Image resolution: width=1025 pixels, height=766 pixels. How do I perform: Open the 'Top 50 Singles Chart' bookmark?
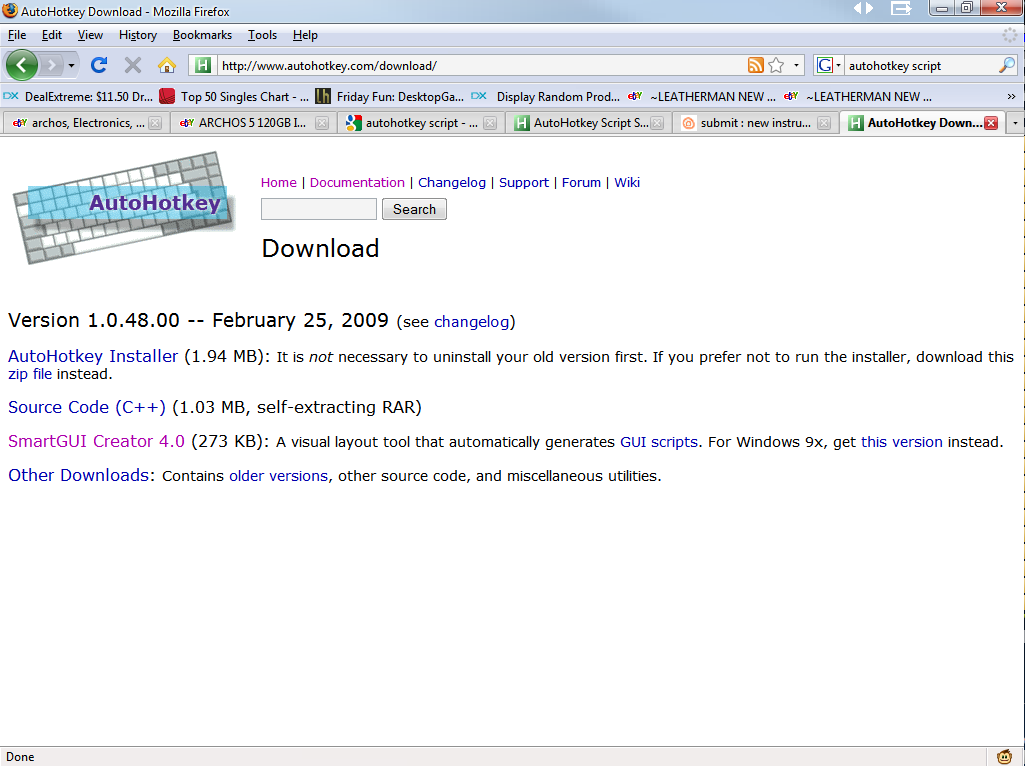point(234,97)
